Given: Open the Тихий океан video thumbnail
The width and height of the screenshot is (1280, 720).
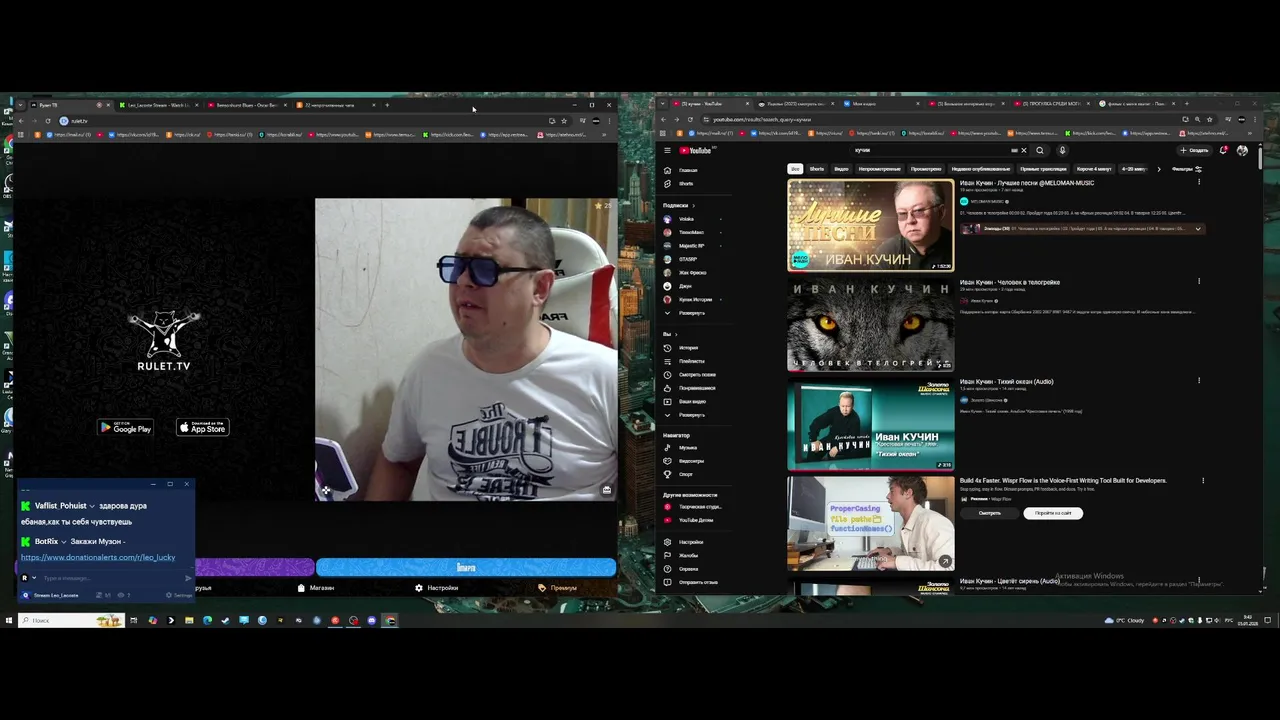Looking at the screenshot, I should click(x=871, y=424).
